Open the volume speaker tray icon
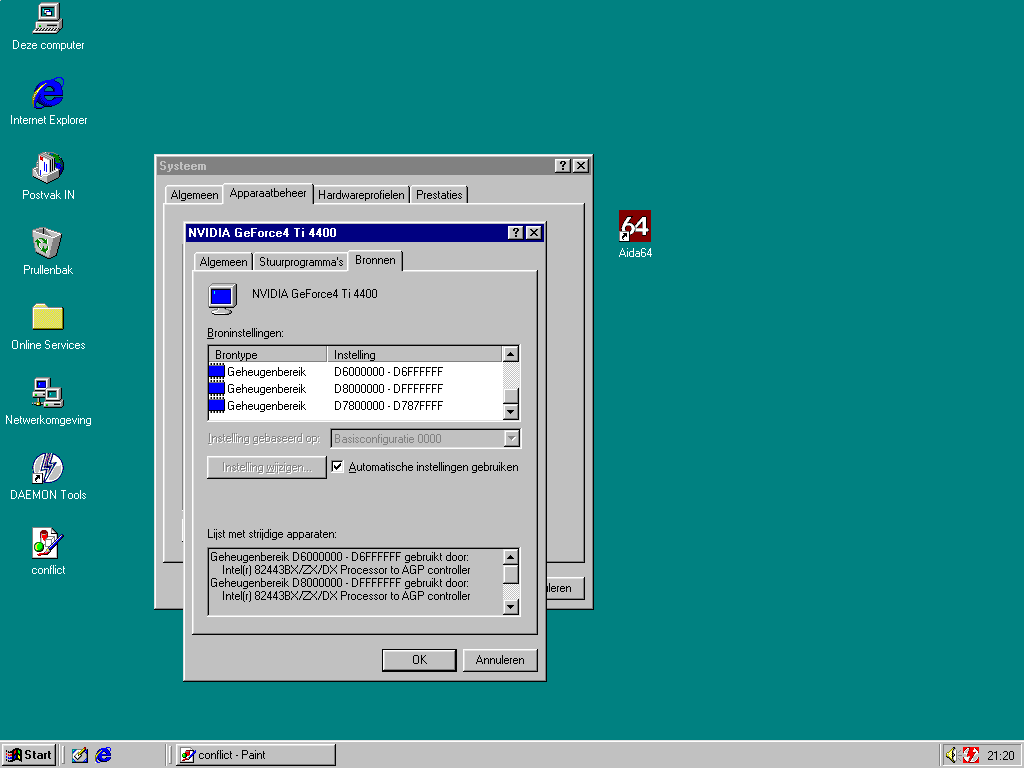Viewport: 1024px width, 768px height. click(952, 755)
